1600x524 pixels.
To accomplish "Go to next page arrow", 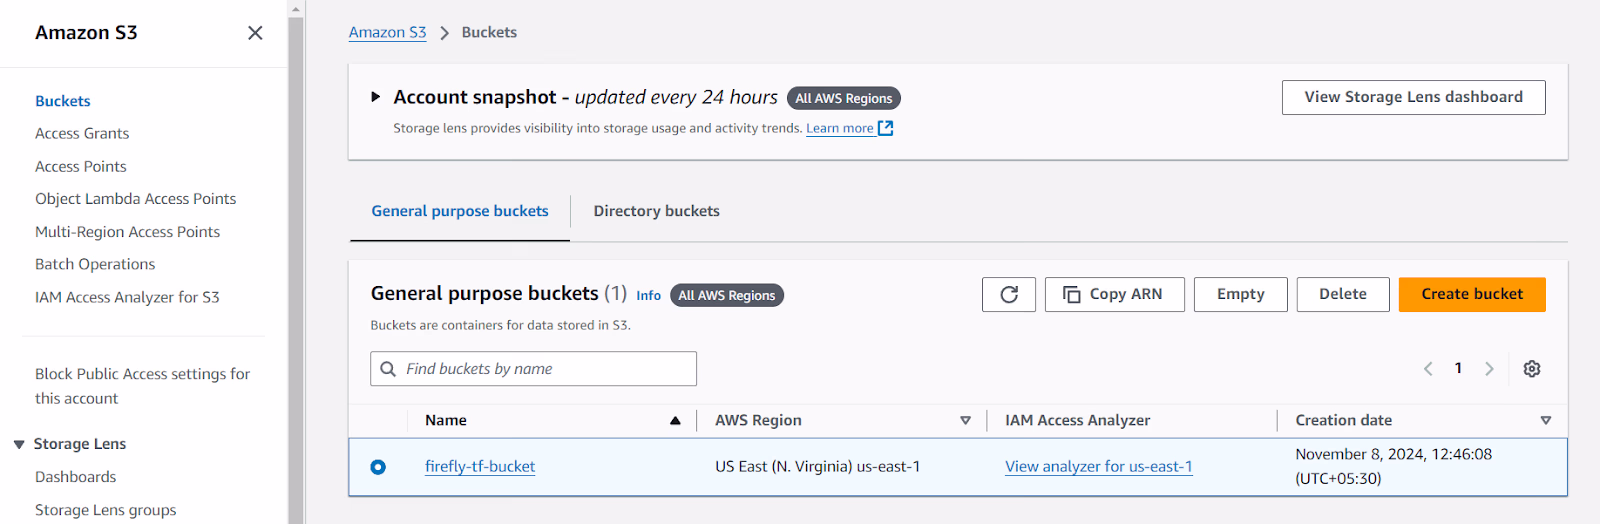I will [x=1489, y=369].
